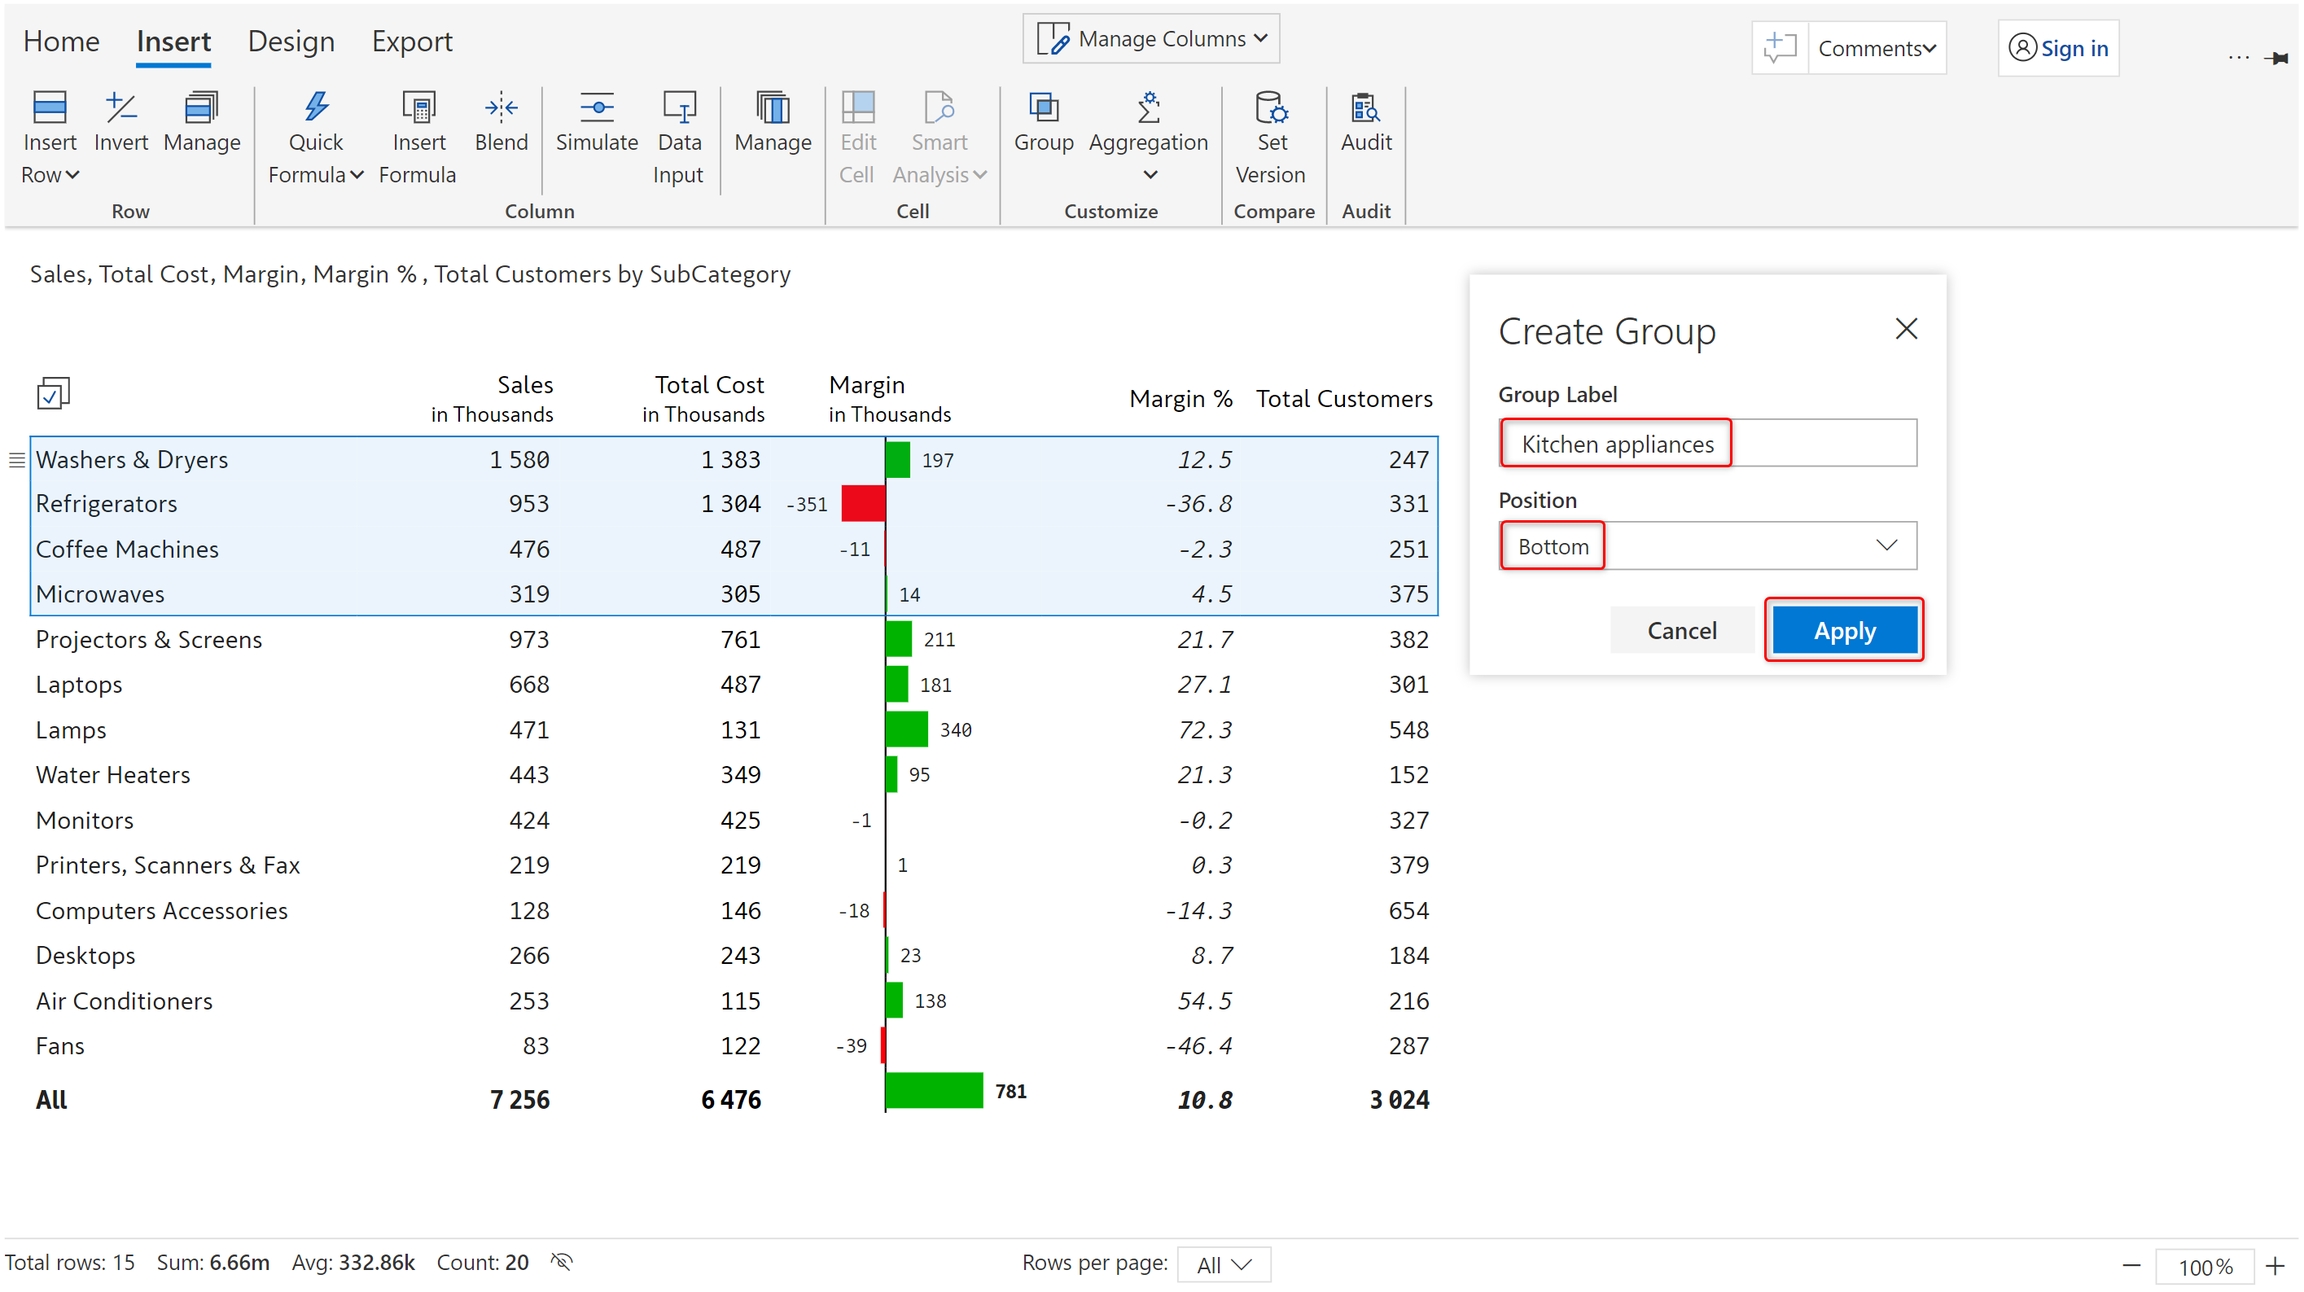Toggle the select-all checkbox above the rows

pyautogui.click(x=52, y=394)
